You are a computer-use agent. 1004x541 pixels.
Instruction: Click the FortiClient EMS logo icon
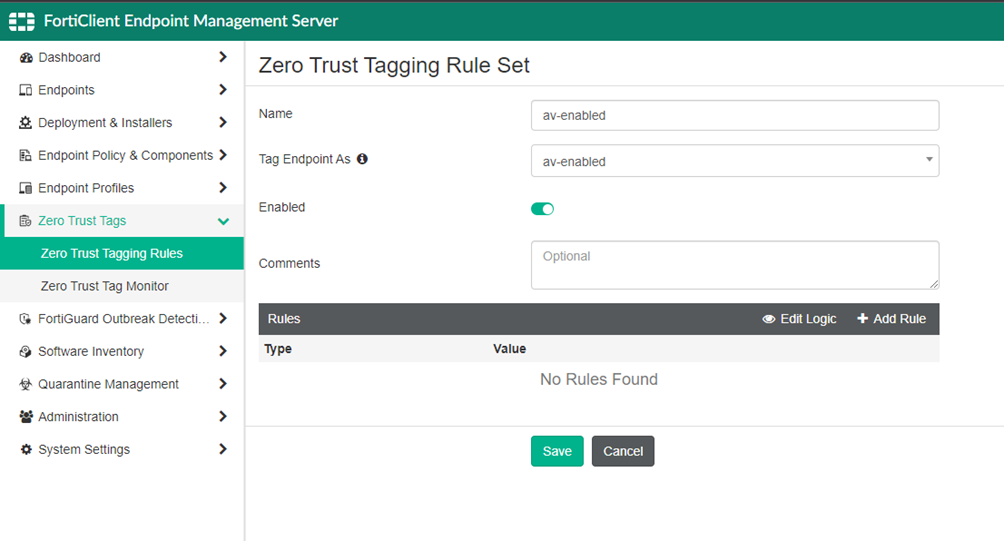pos(22,21)
